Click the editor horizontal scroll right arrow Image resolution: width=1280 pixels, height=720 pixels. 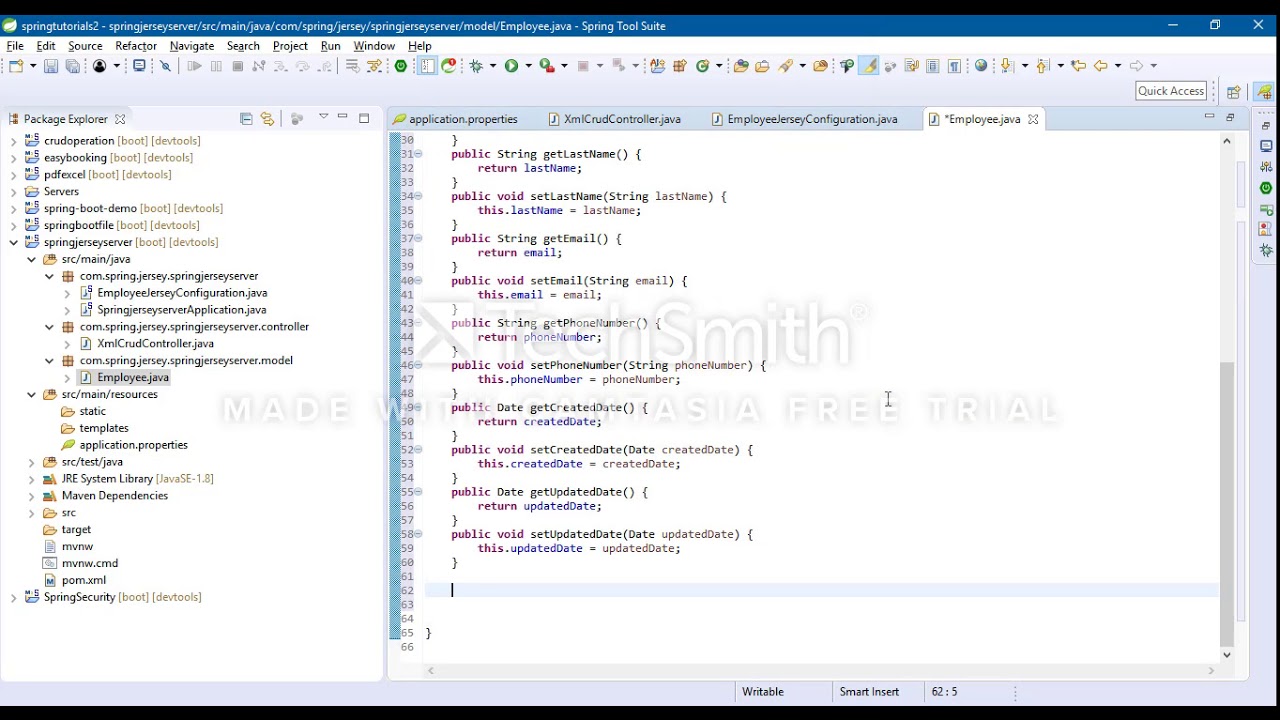[x=1211, y=671]
